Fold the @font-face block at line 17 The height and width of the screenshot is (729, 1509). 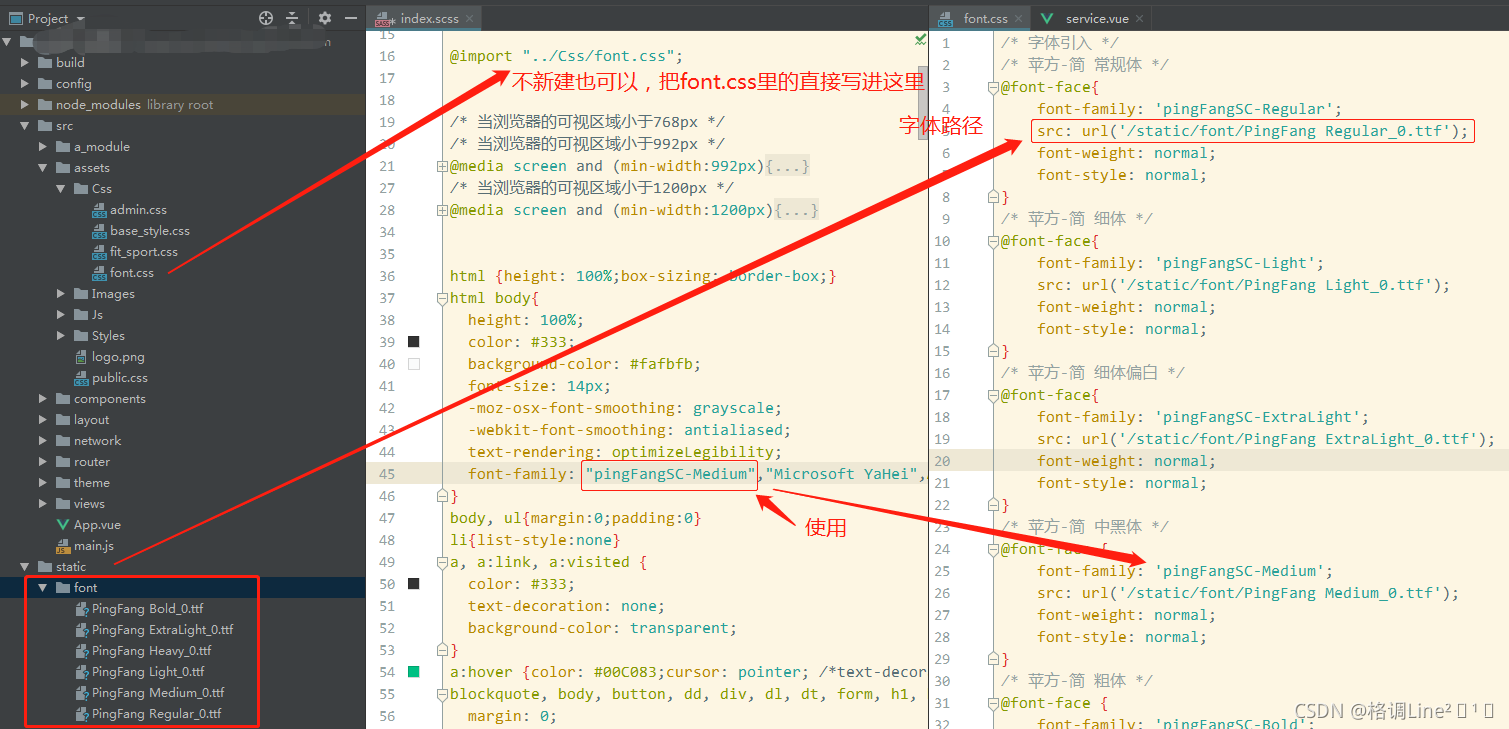pyautogui.click(x=992, y=395)
